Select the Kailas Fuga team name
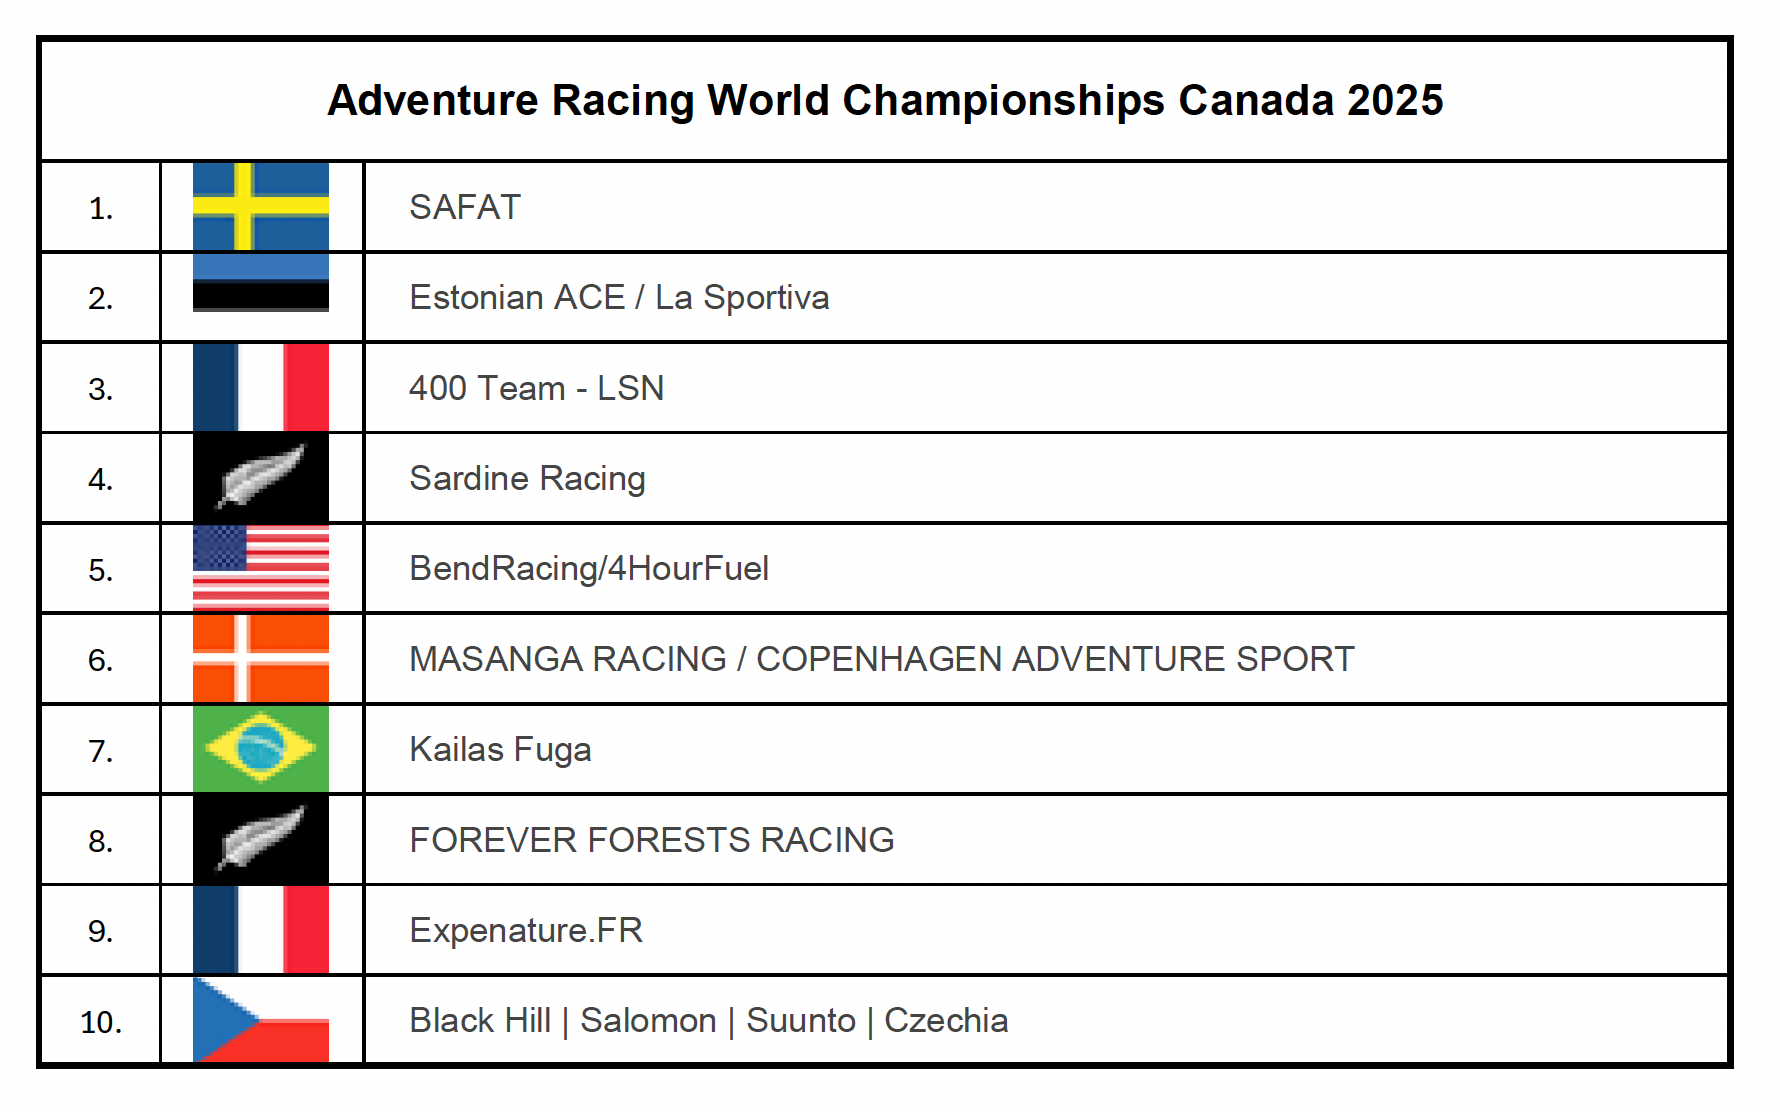This screenshot has height=1112, width=1780. (500, 749)
